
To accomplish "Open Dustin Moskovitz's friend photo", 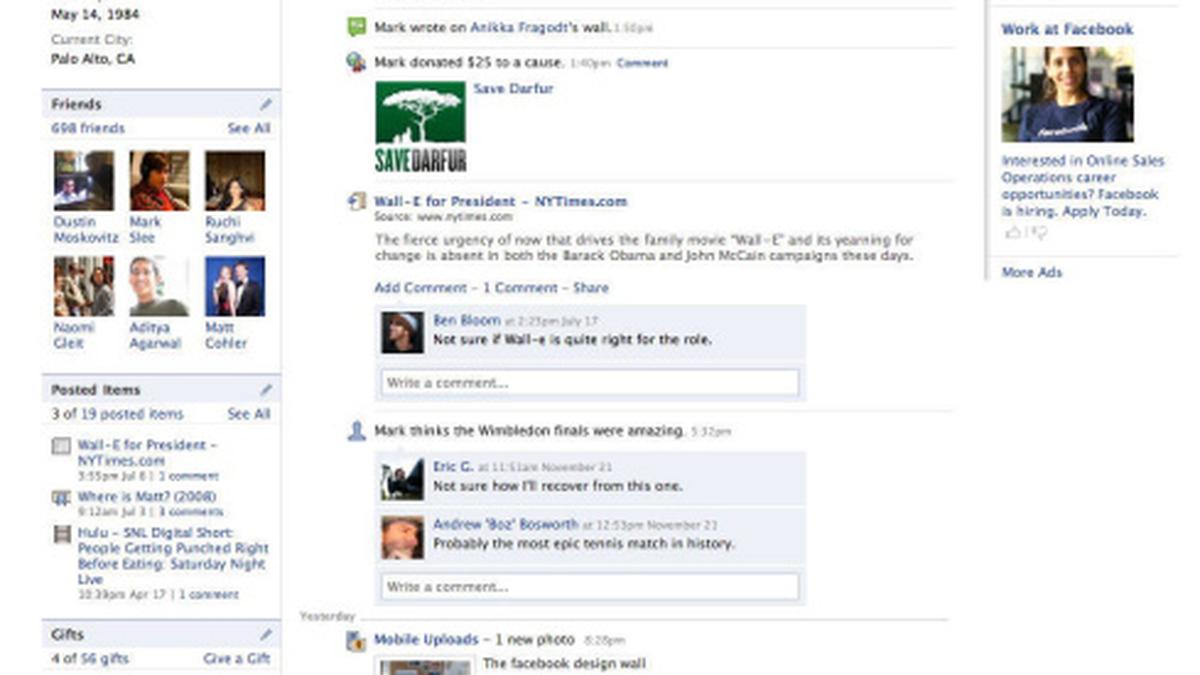I will click(x=84, y=180).
